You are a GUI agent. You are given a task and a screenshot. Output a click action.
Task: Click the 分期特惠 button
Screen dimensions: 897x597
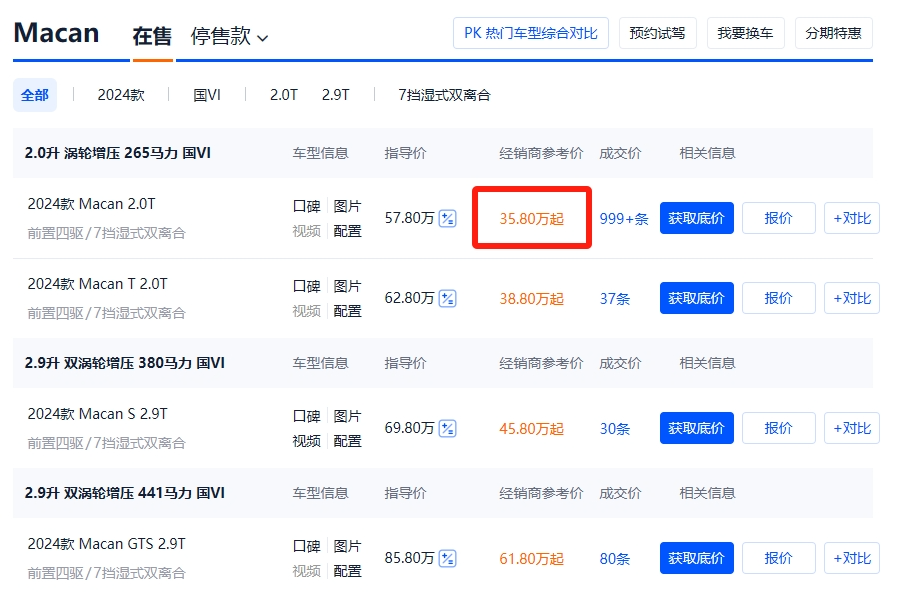tap(834, 33)
